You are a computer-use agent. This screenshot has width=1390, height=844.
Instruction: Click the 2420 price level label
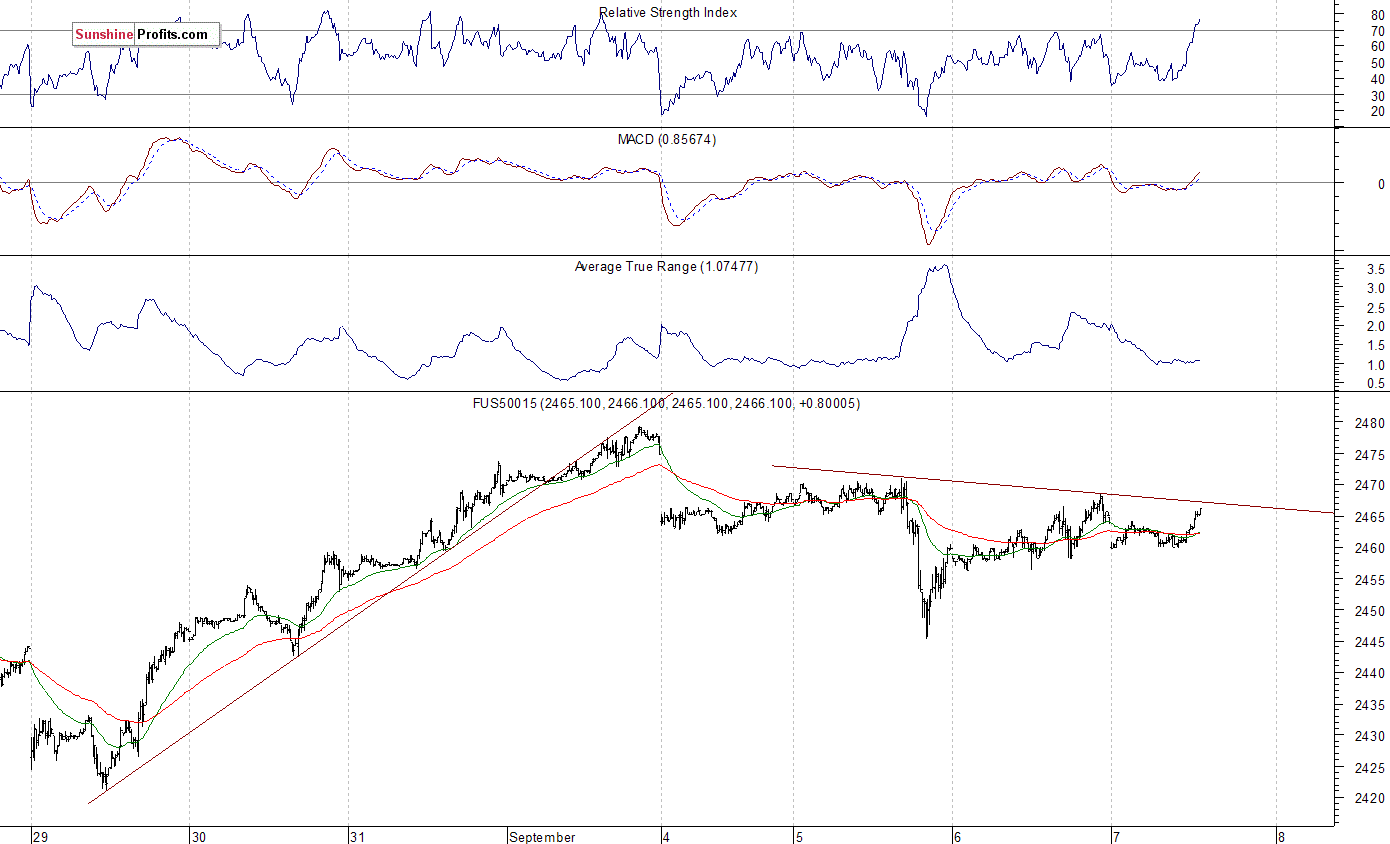pyautogui.click(x=1371, y=800)
